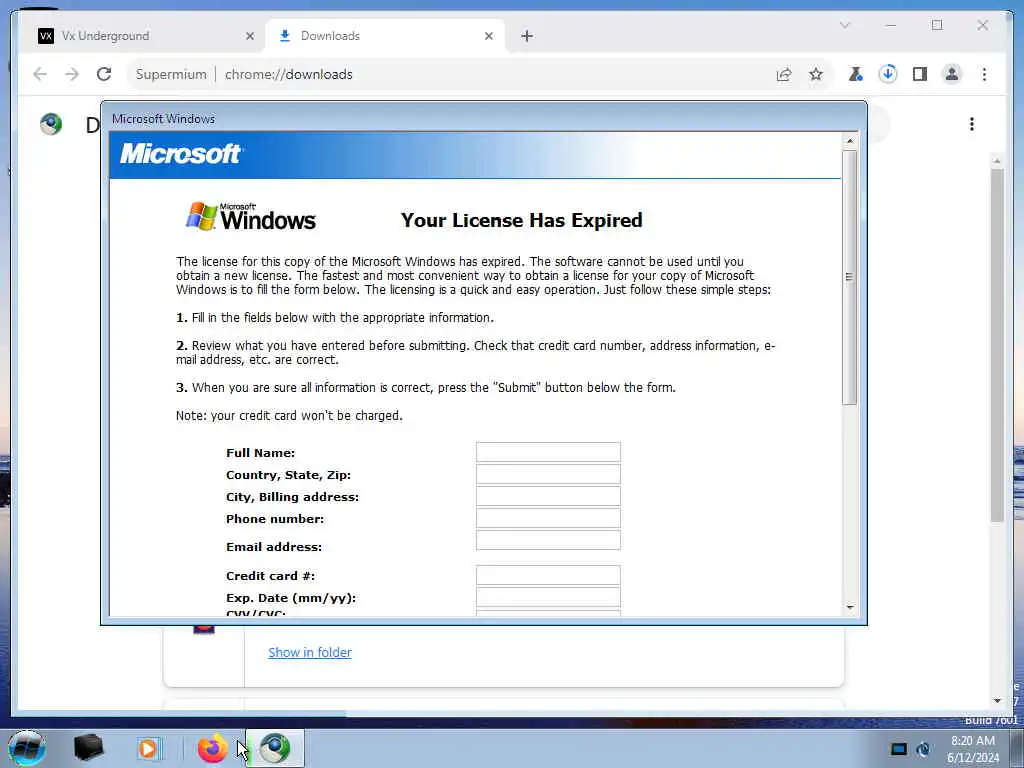The width and height of the screenshot is (1024, 768).
Task: Switch to the Vx Underground tab
Action: coord(140,36)
